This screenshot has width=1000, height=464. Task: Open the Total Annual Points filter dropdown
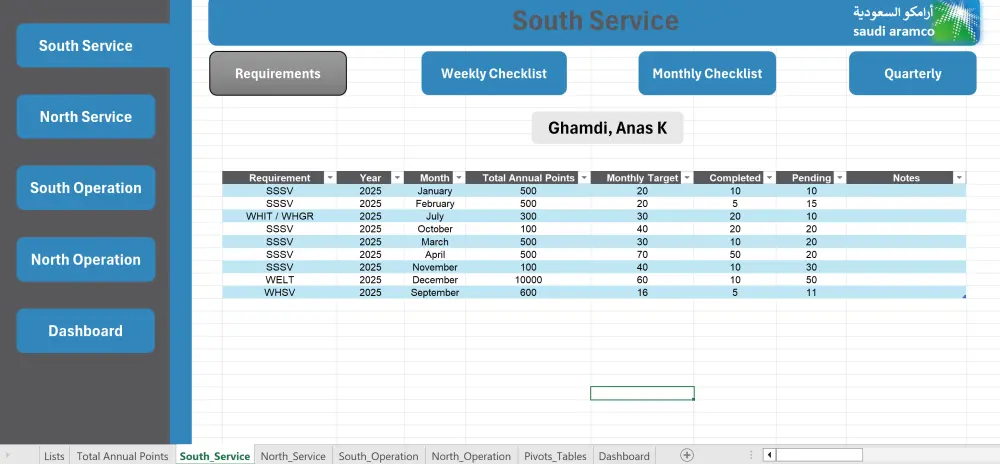coord(584,178)
